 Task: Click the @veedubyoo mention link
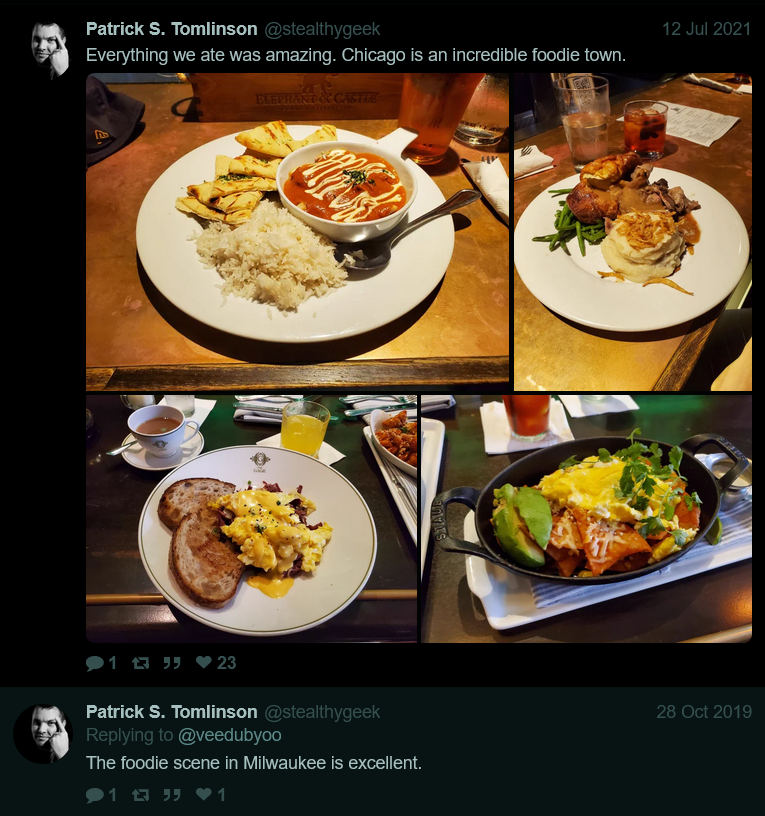click(230, 735)
